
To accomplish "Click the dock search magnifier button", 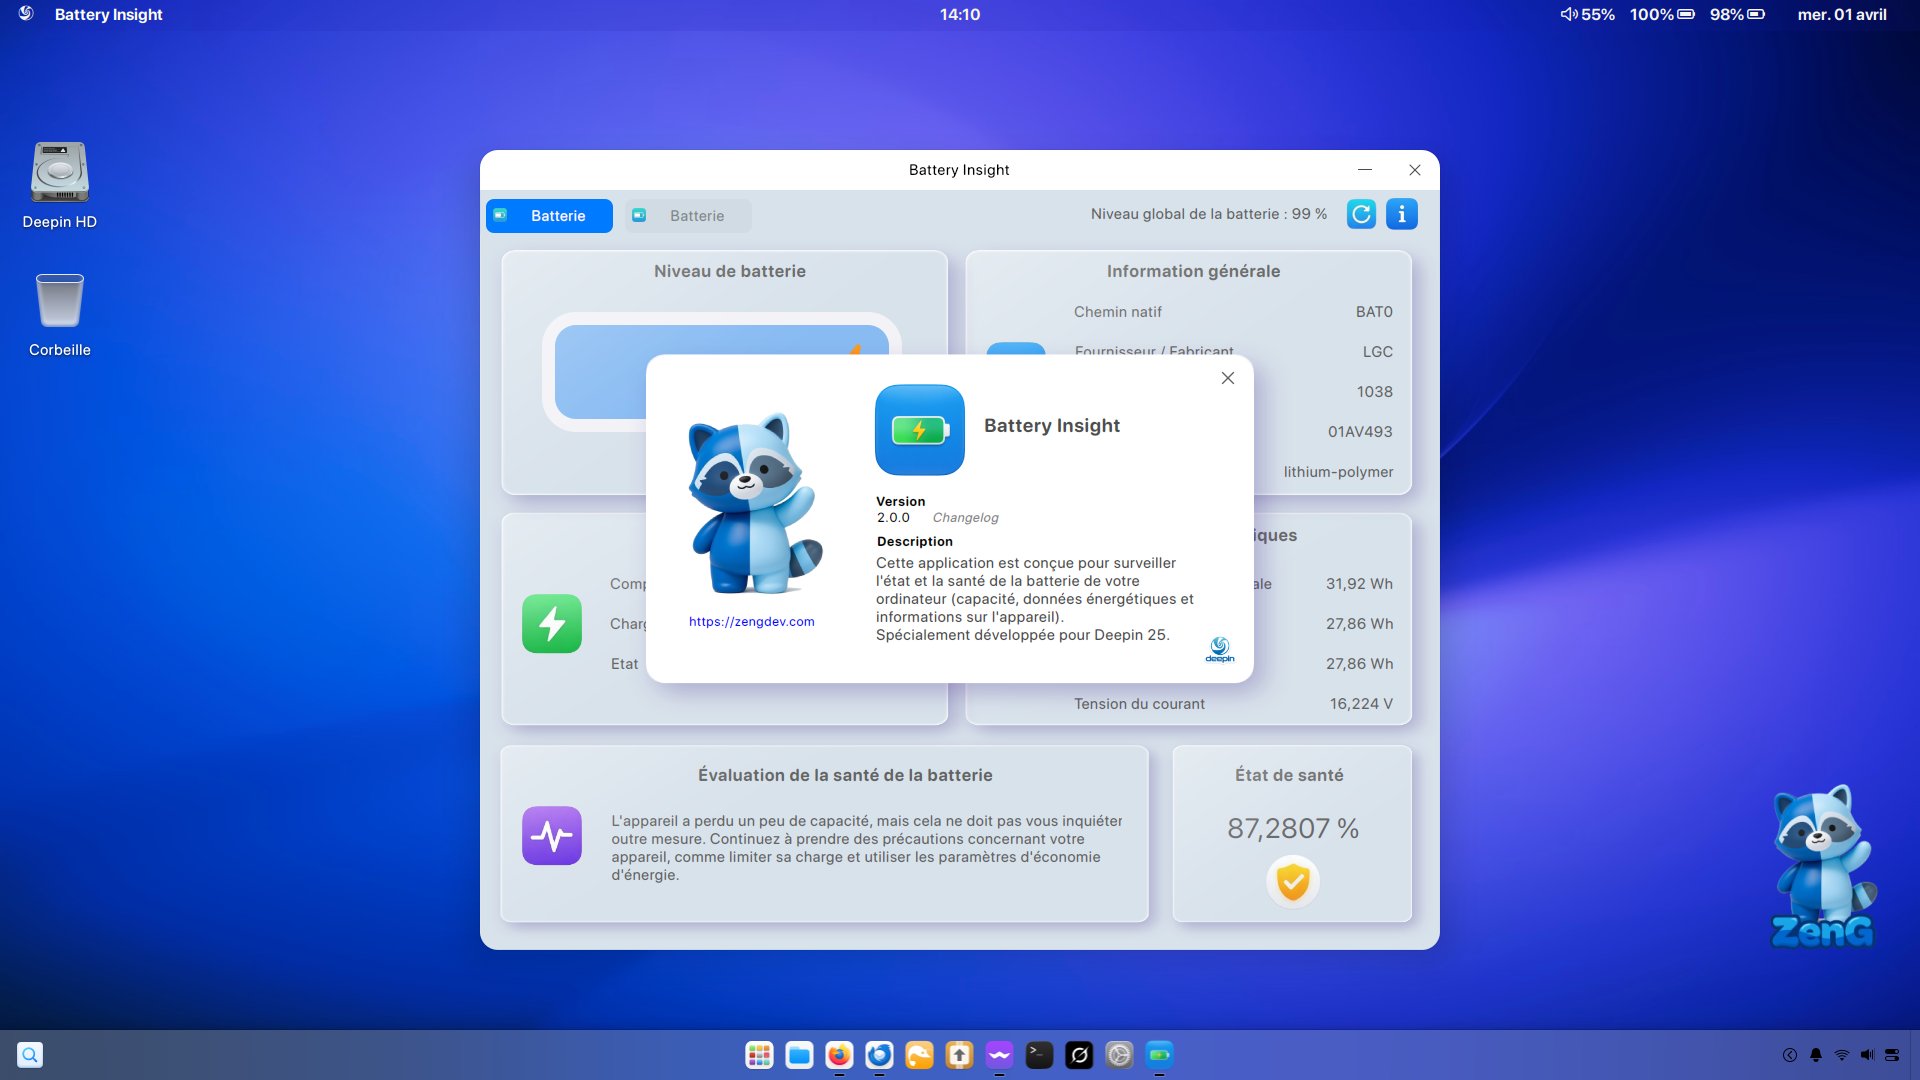I will pos(30,1055).
